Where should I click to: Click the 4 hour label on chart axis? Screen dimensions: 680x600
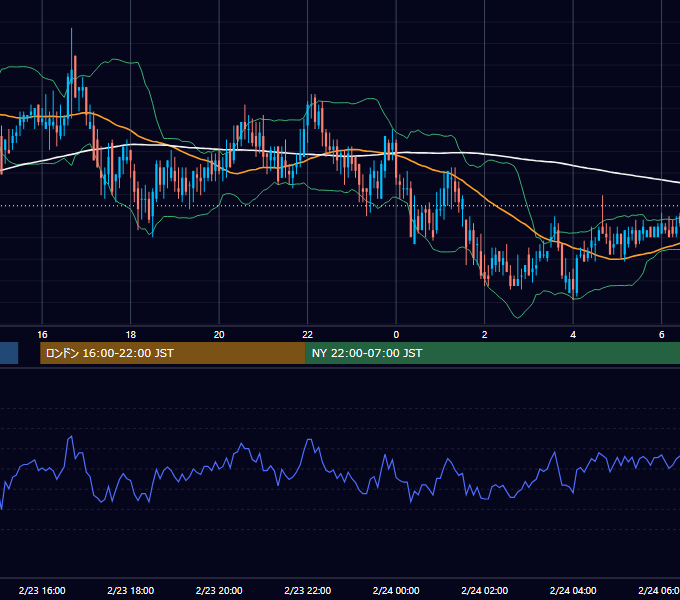(573, 335)
